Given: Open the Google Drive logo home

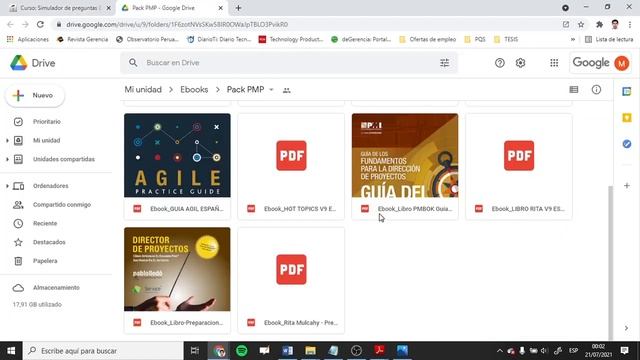Looking at the screenshot, I should [x=33, y=63].
